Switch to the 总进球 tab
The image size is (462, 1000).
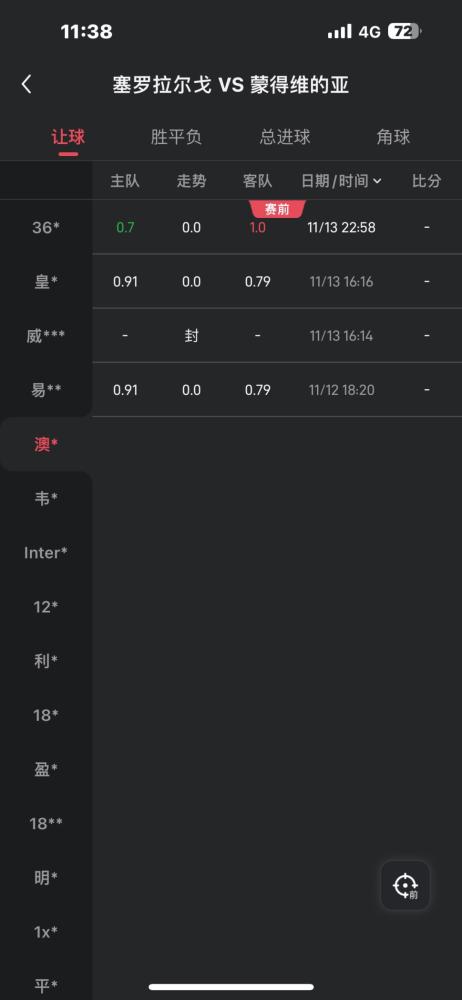(x=285, y=137)
